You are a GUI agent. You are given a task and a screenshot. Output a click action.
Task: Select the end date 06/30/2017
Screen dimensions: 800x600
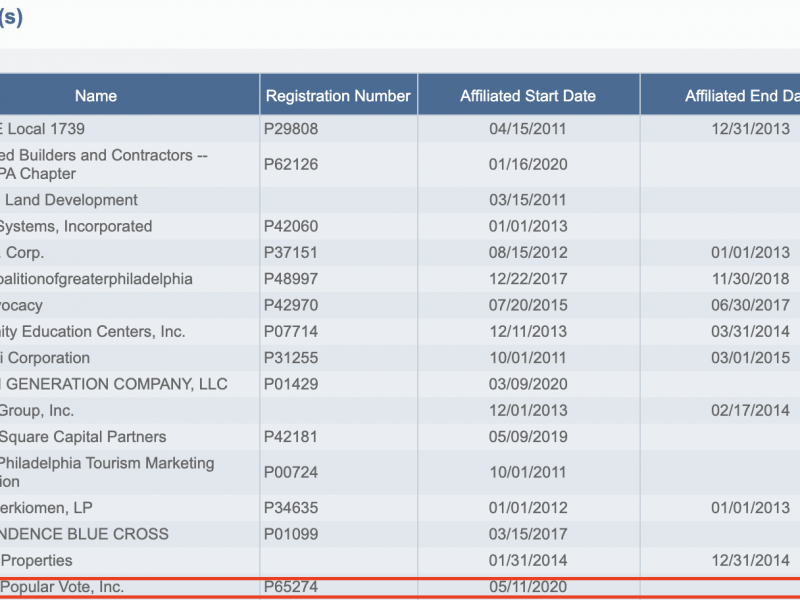tap(751, 305)
